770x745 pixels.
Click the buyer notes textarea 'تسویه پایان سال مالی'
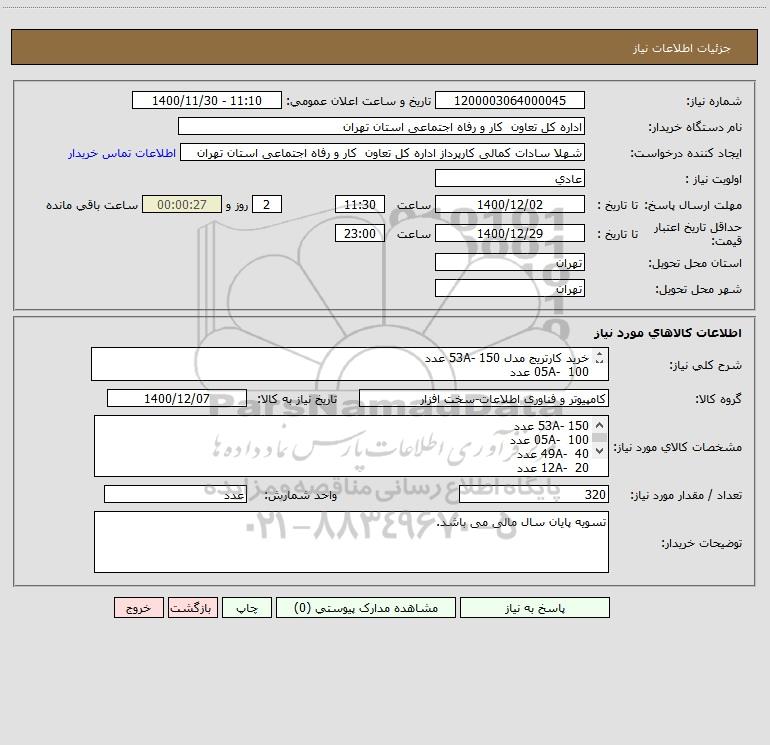click(351, 542)
